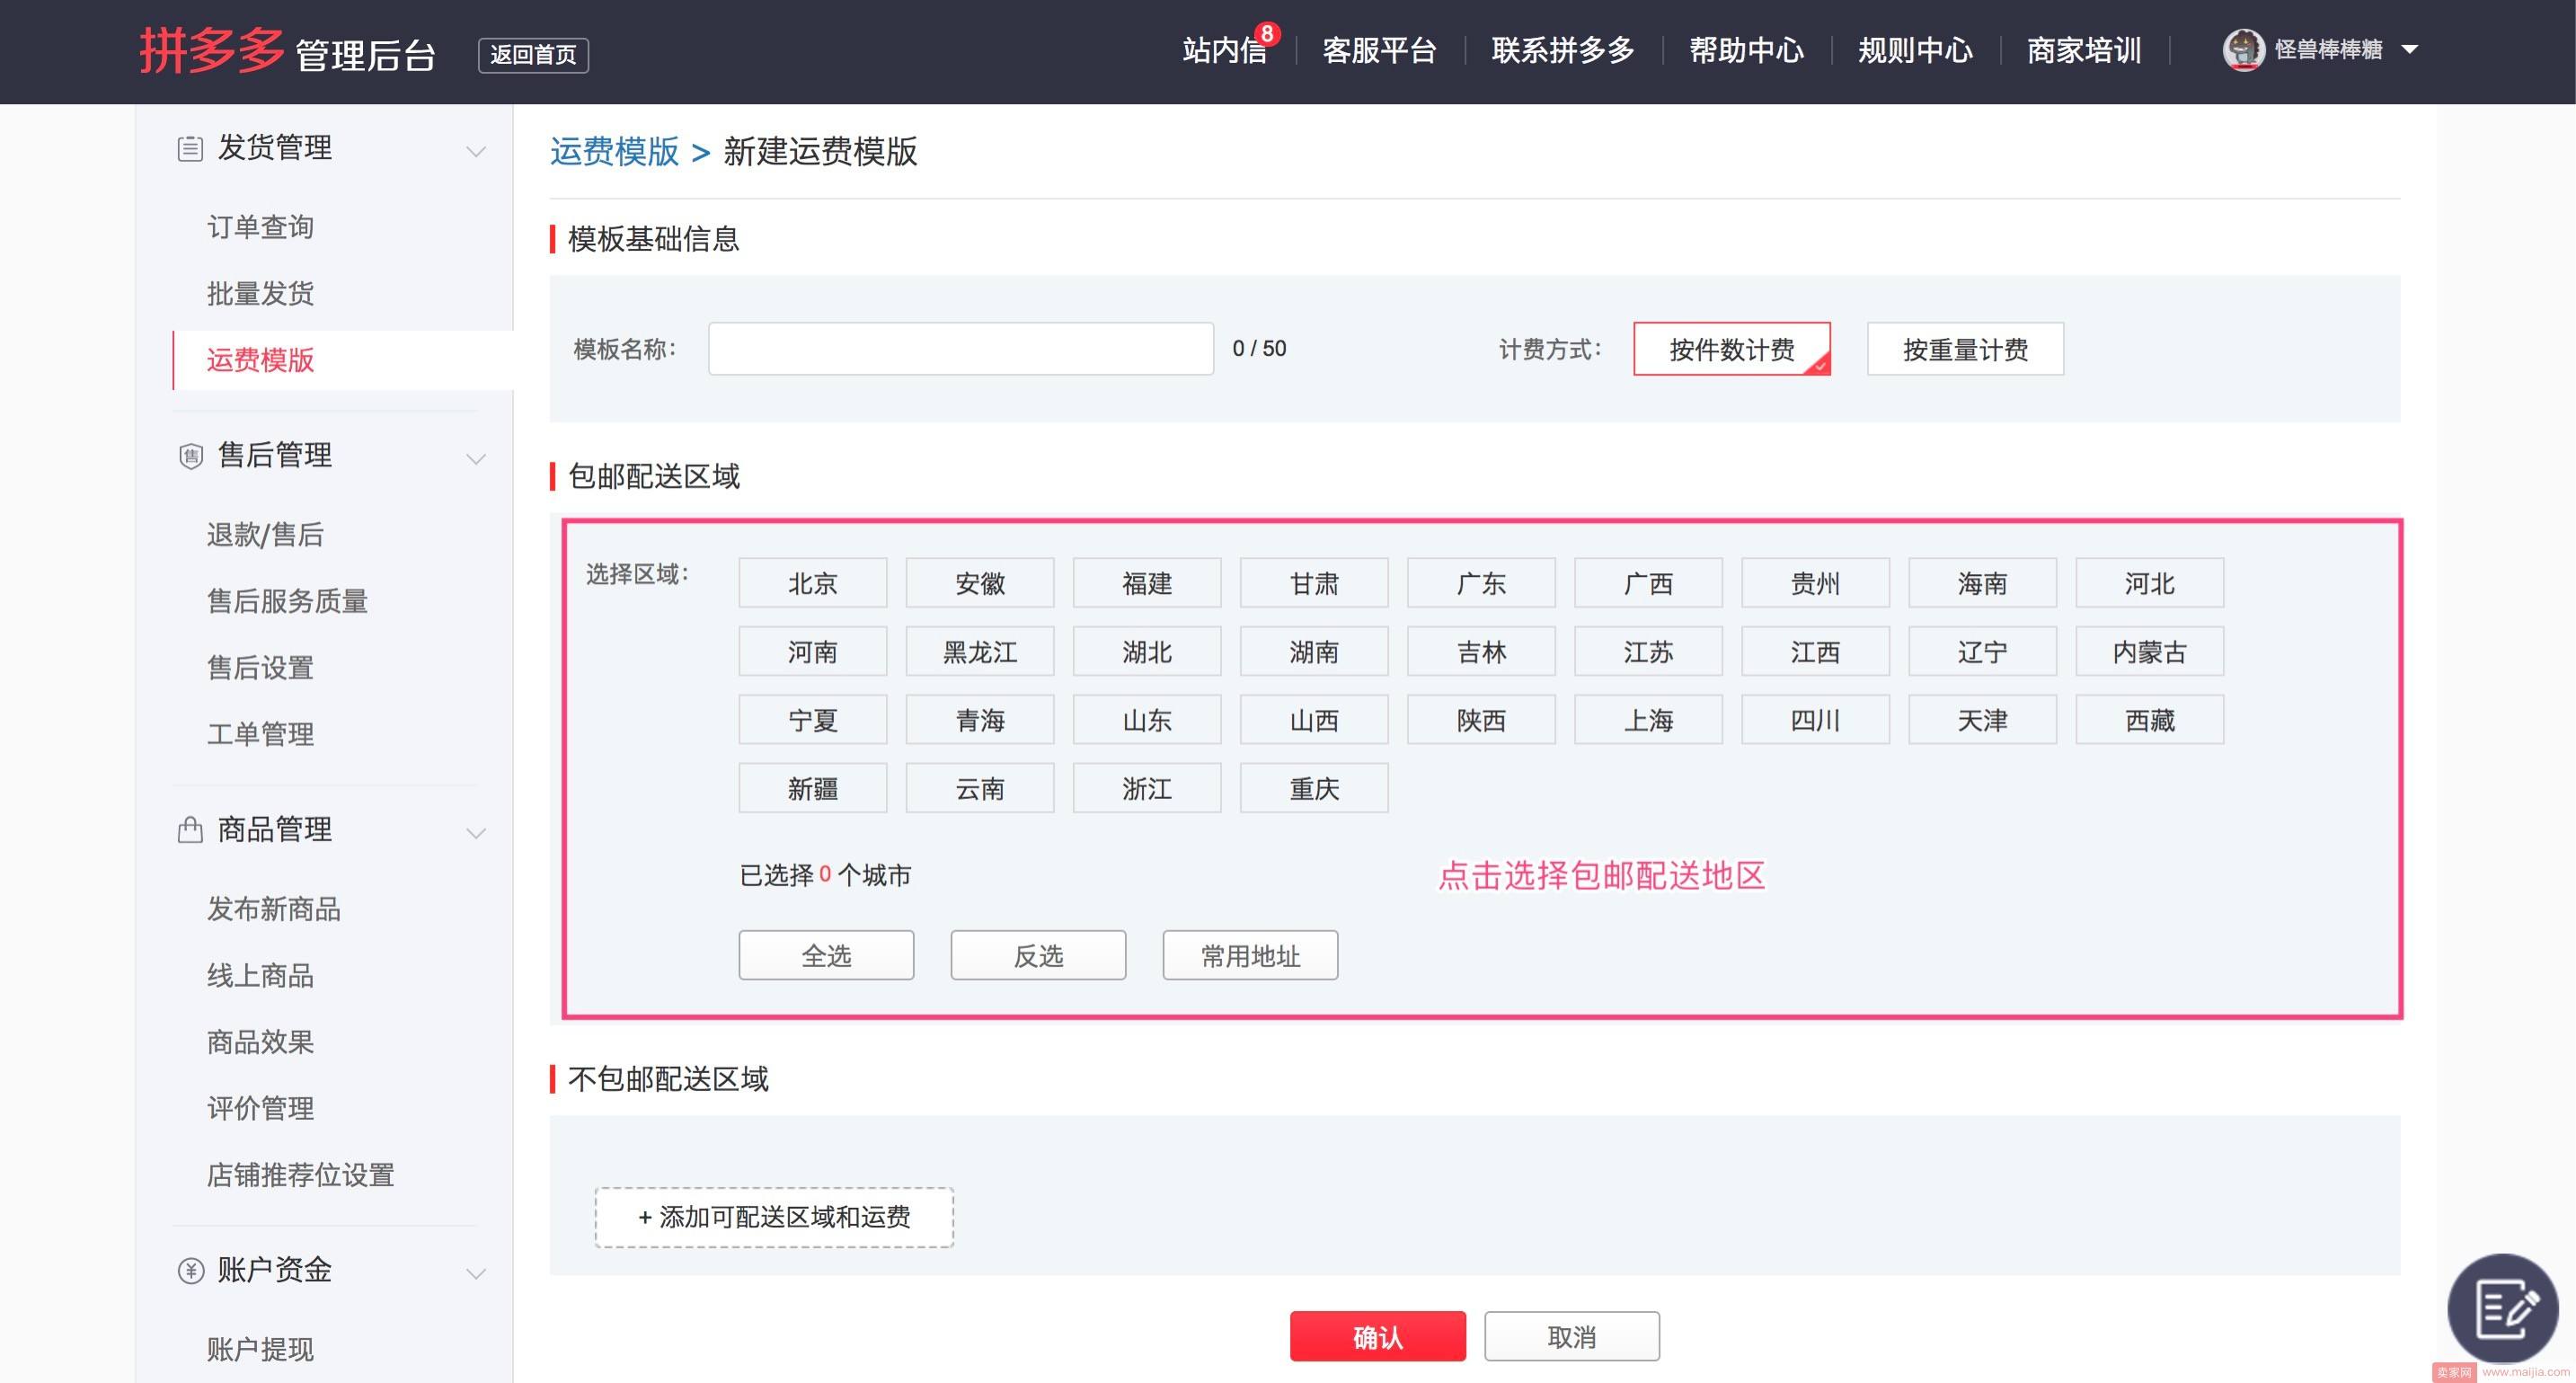The image size is (2576, 1383).
Task: Toggle the 新疆 region
Action: click(x=813, y=789)
